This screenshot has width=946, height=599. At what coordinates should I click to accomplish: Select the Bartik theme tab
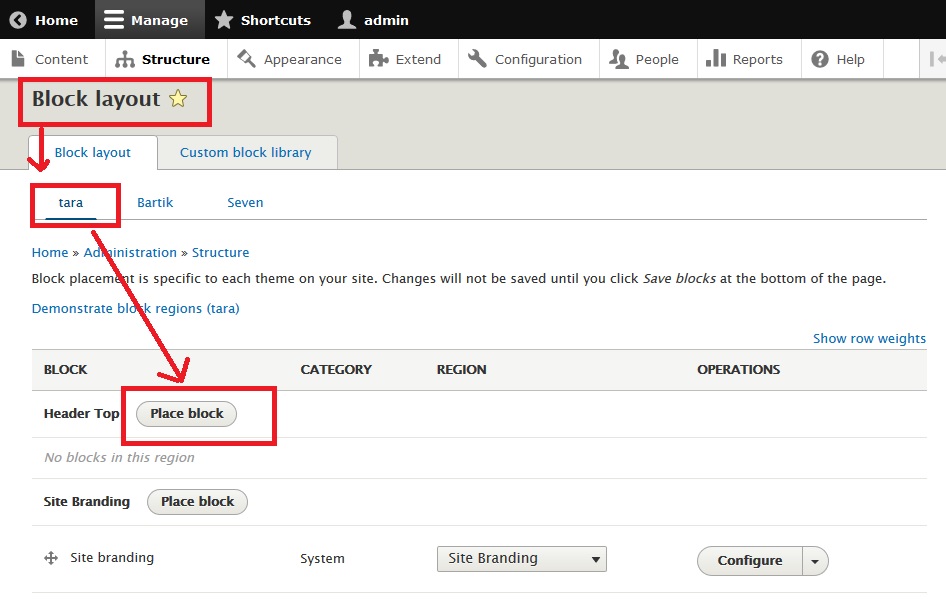[155, 202]
